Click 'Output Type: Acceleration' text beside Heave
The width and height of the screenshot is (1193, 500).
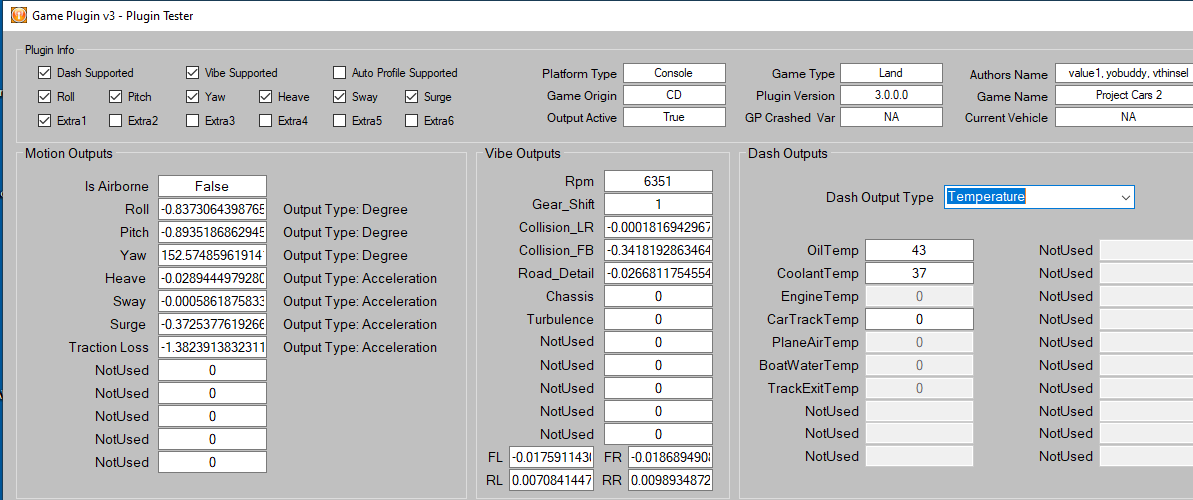pyautogui.click(x=360, y=279)
